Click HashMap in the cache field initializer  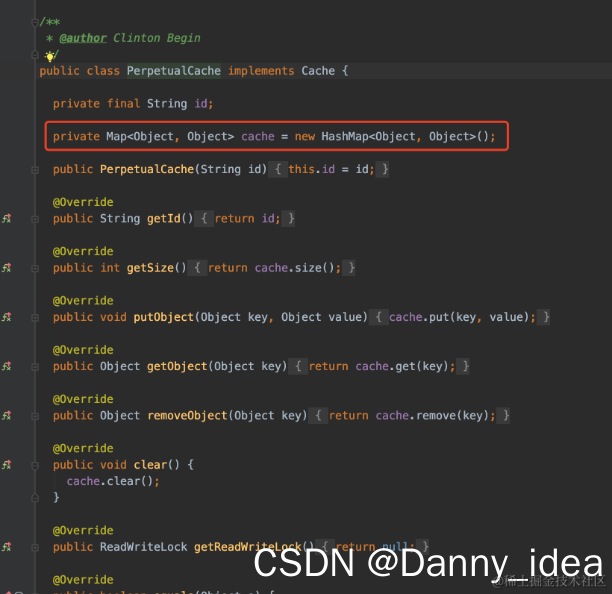point(345,137)
